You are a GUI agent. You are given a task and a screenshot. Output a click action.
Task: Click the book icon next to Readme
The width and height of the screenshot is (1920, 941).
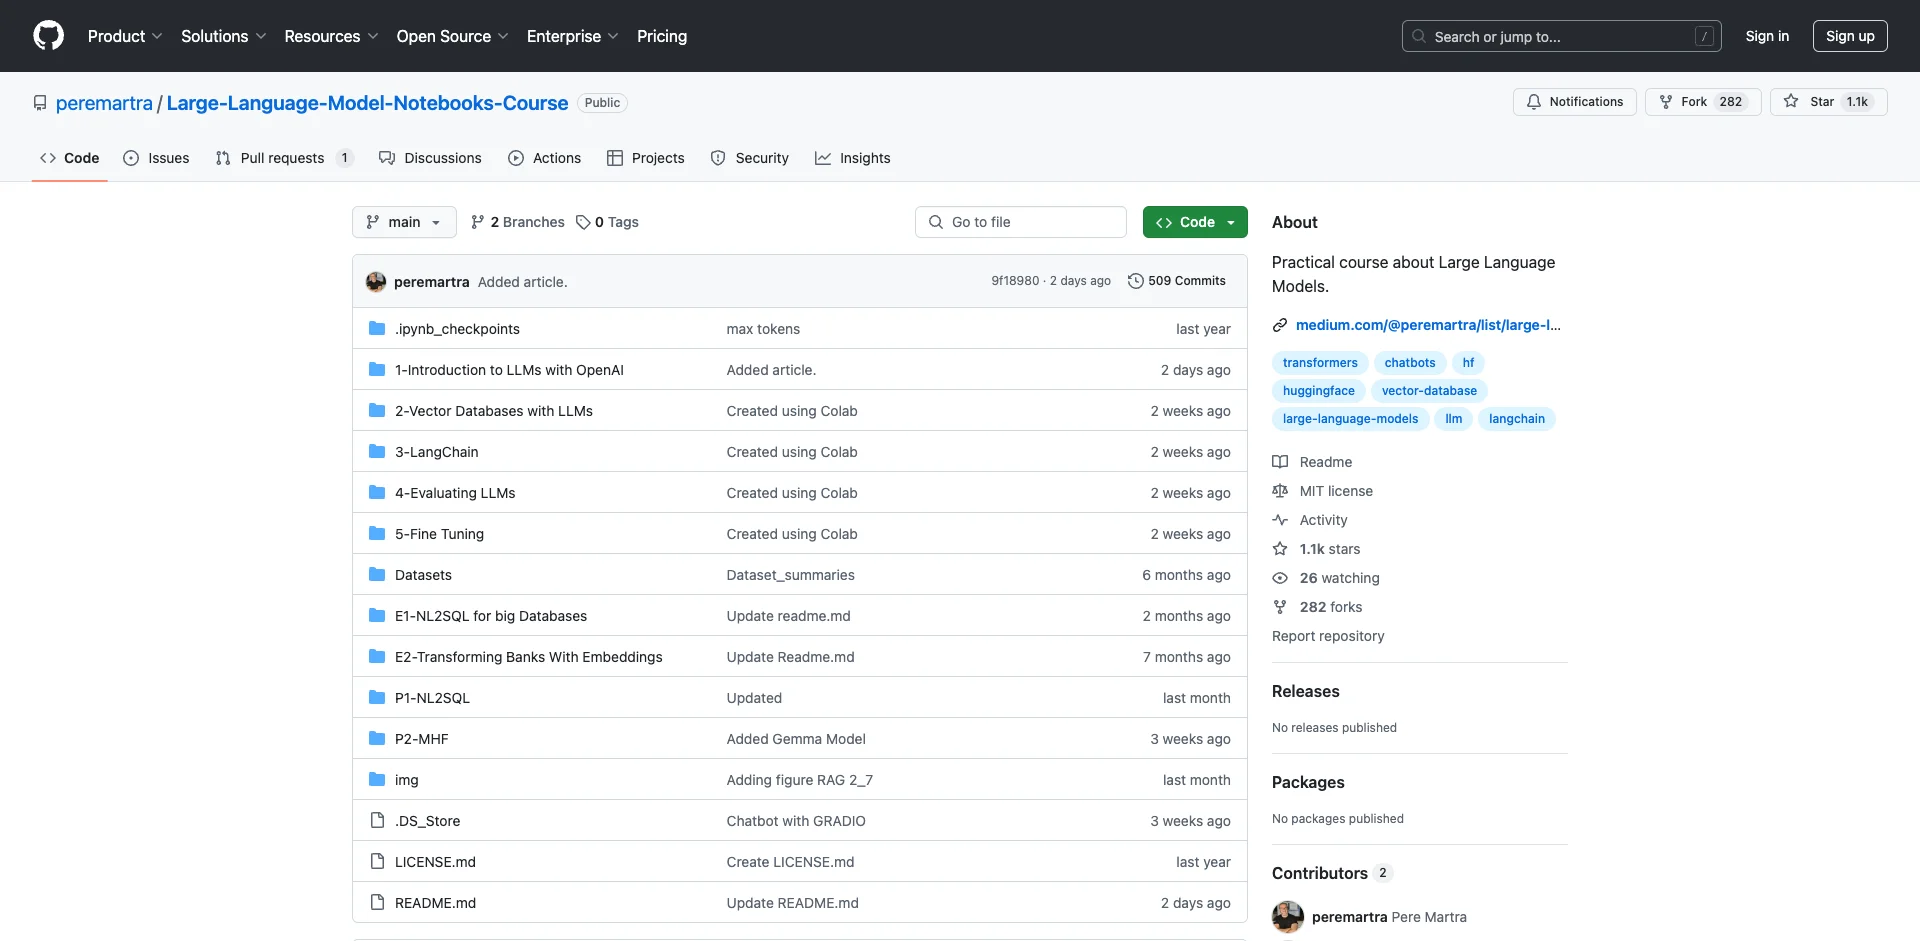tap(1280, 462)
